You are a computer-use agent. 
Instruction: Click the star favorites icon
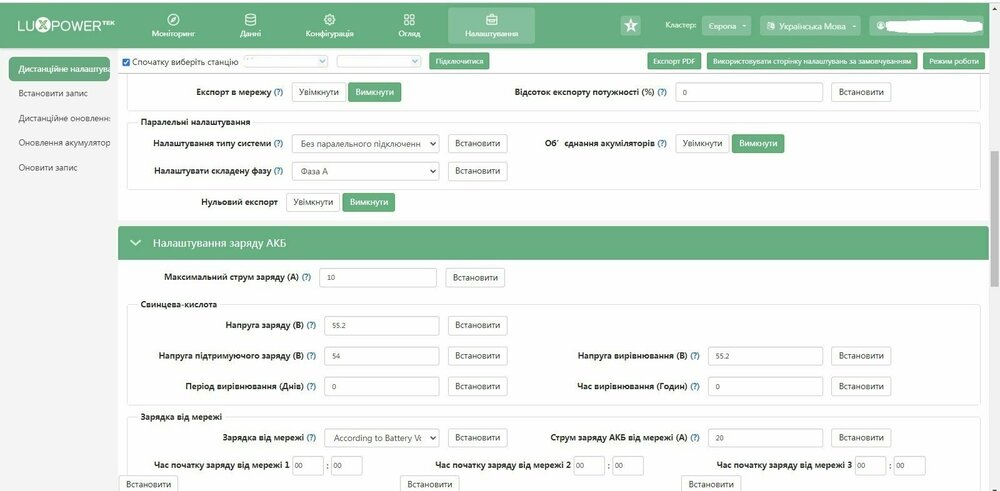[x=630, y=26]
